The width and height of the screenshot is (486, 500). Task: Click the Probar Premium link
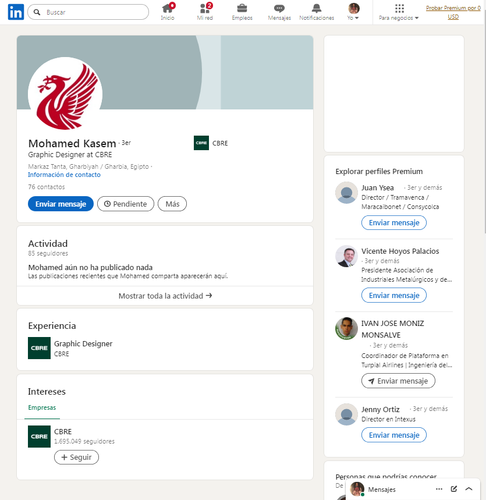coord(453,12)
